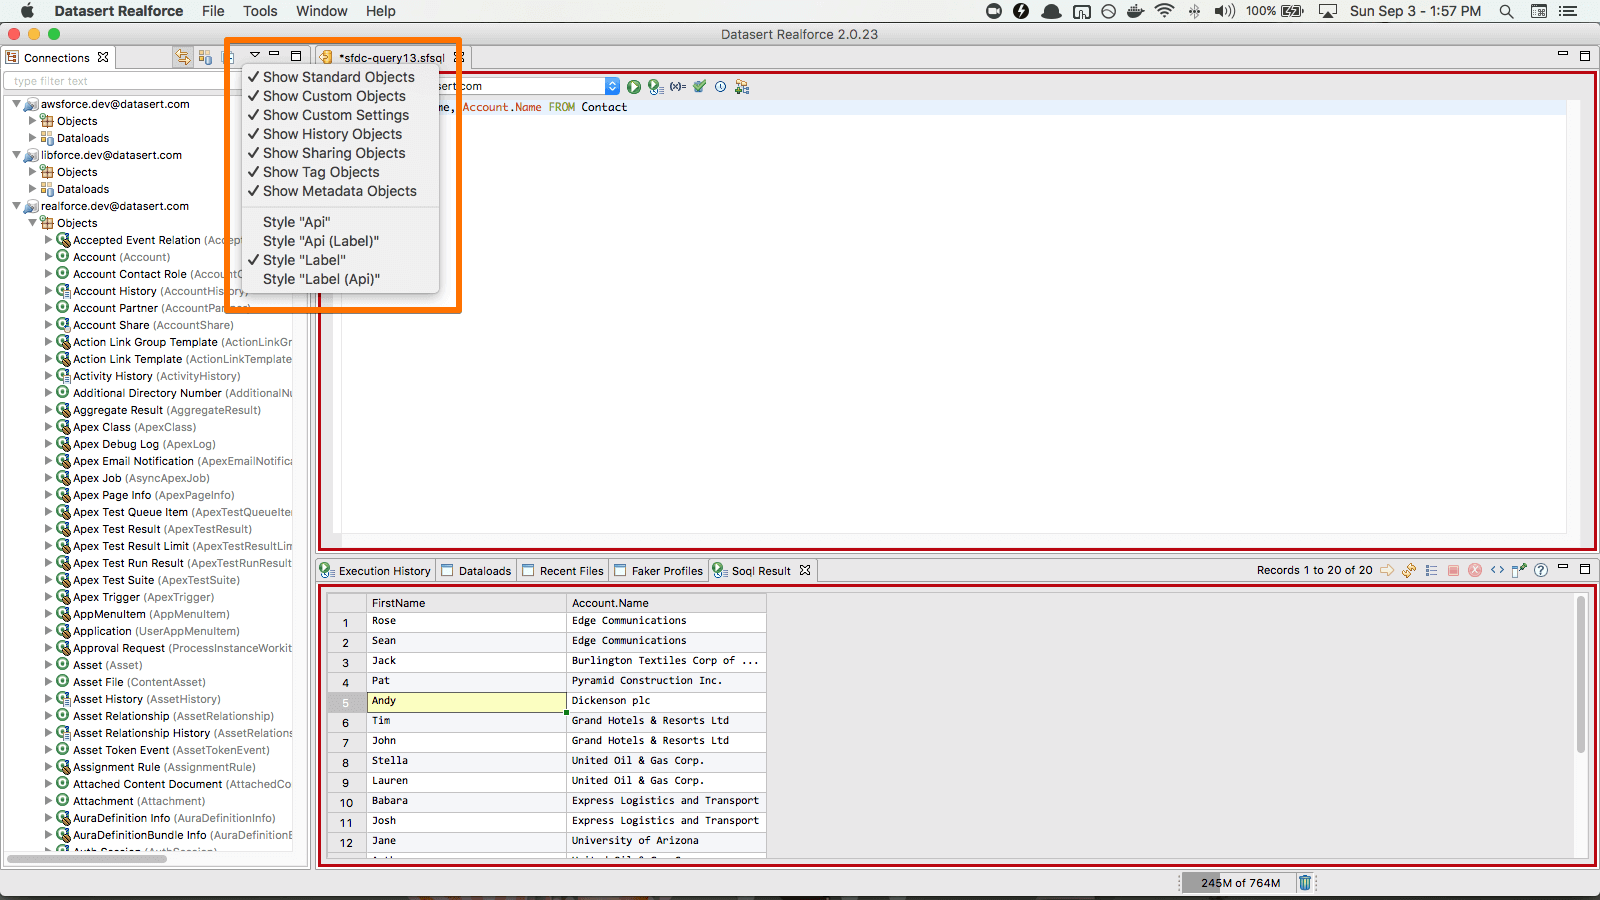Click the variables (x)= icon

click(677, 87)
